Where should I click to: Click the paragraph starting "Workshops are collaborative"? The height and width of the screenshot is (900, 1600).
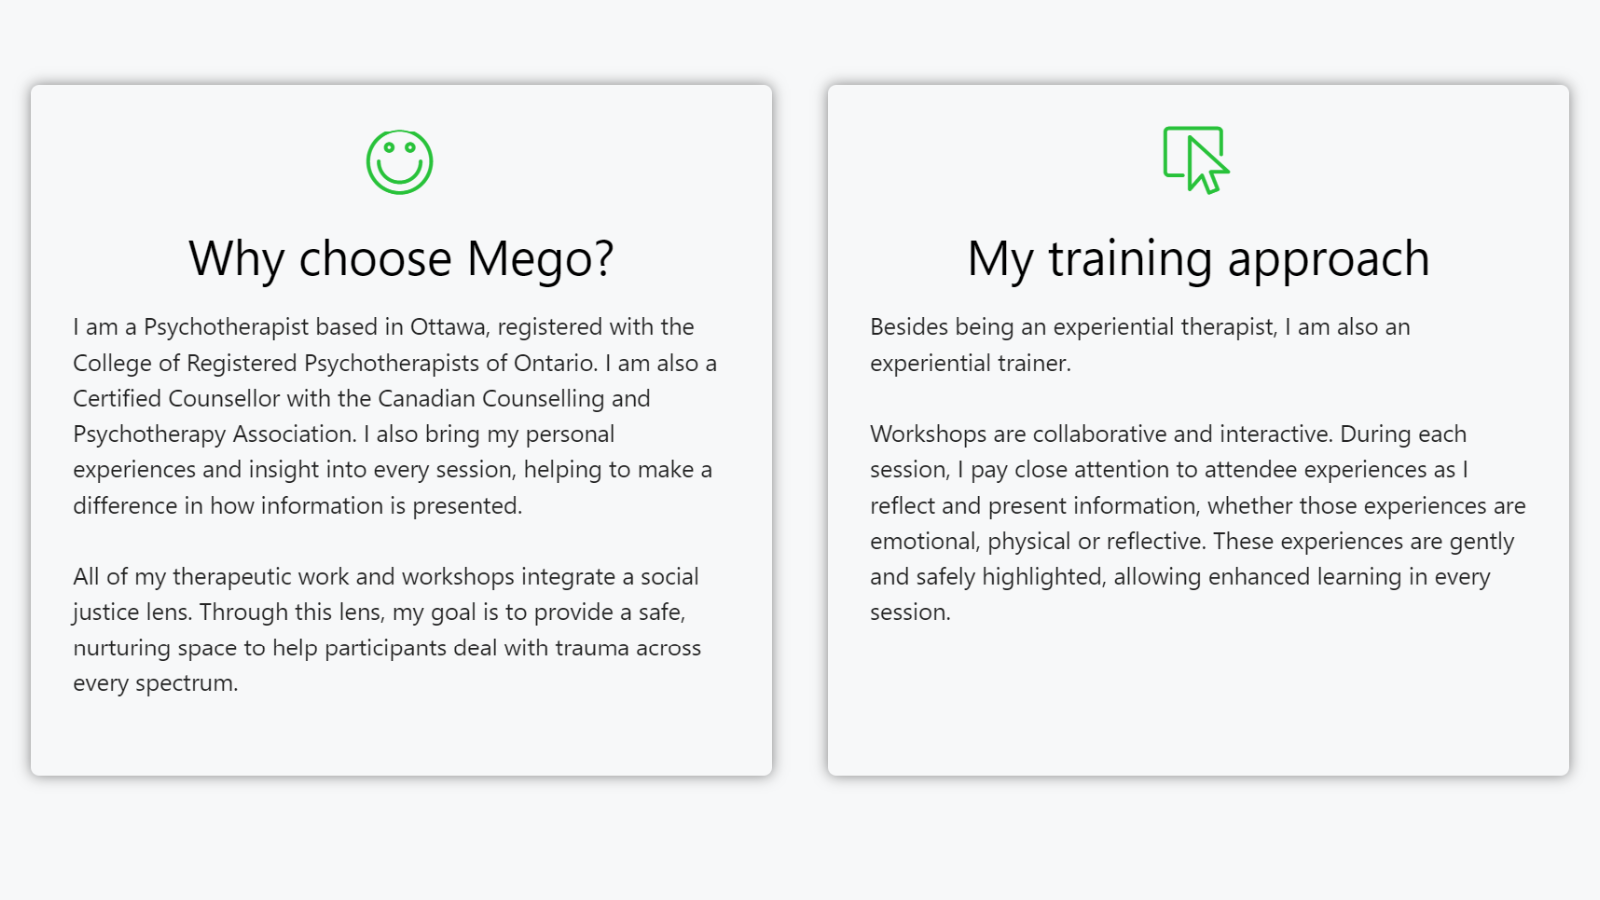[x=1197, y=523]
